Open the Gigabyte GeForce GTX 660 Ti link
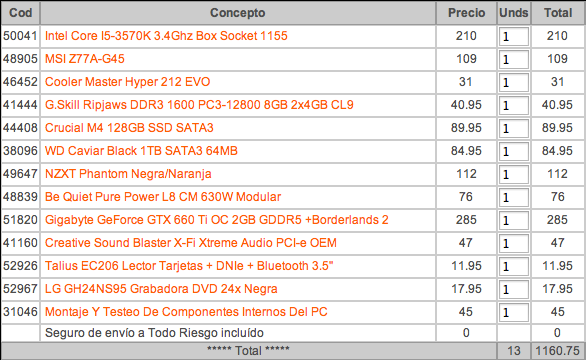Image resolution: width=586 pixels, height=360 pixels. 216,220
